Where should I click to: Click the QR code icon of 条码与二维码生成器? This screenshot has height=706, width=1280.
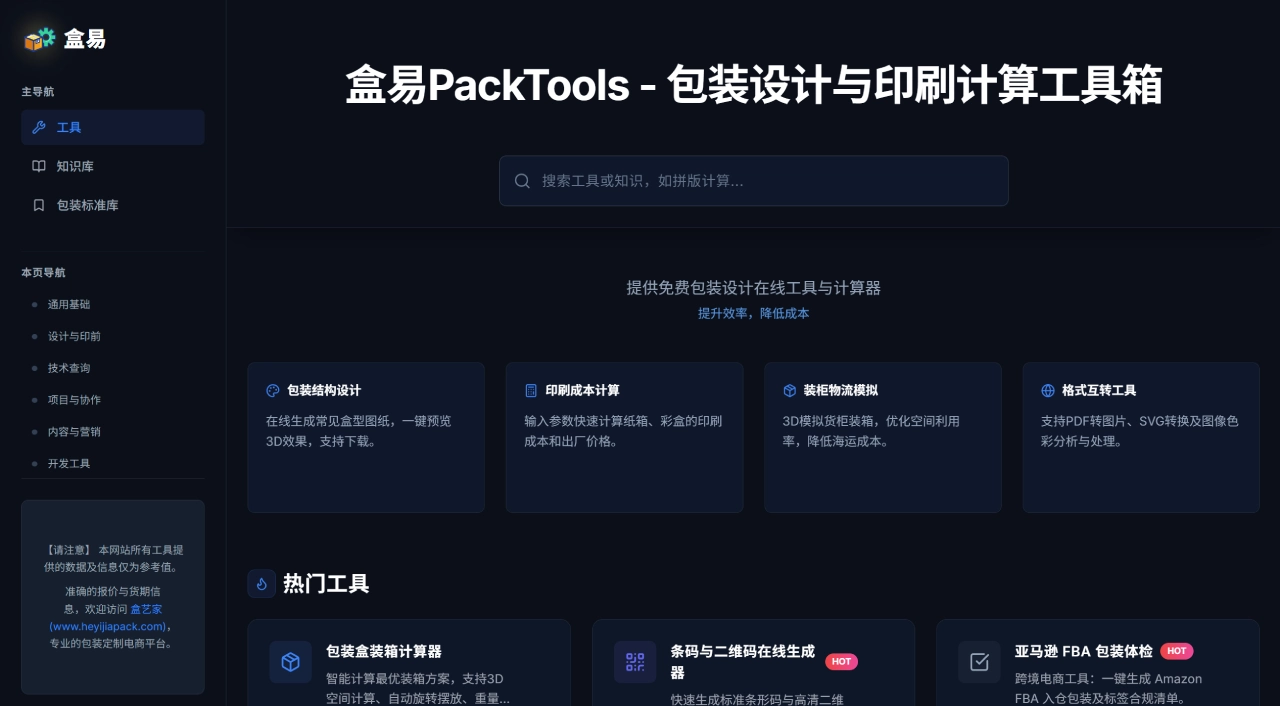point(635,662)
